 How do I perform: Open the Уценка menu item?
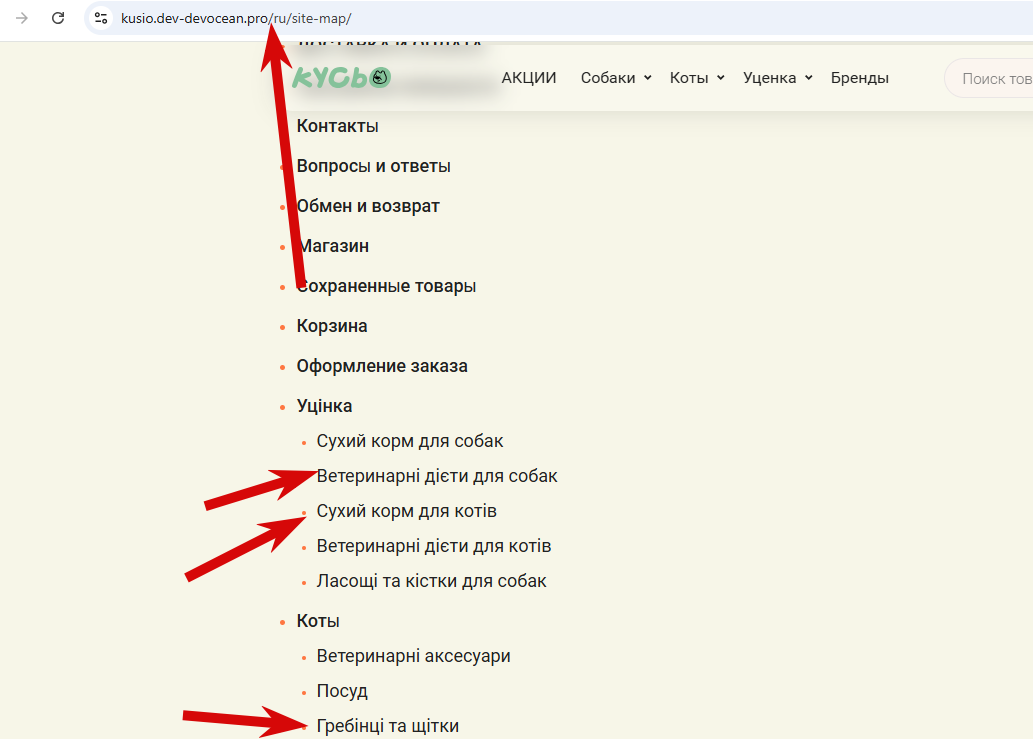click(770, 78)
